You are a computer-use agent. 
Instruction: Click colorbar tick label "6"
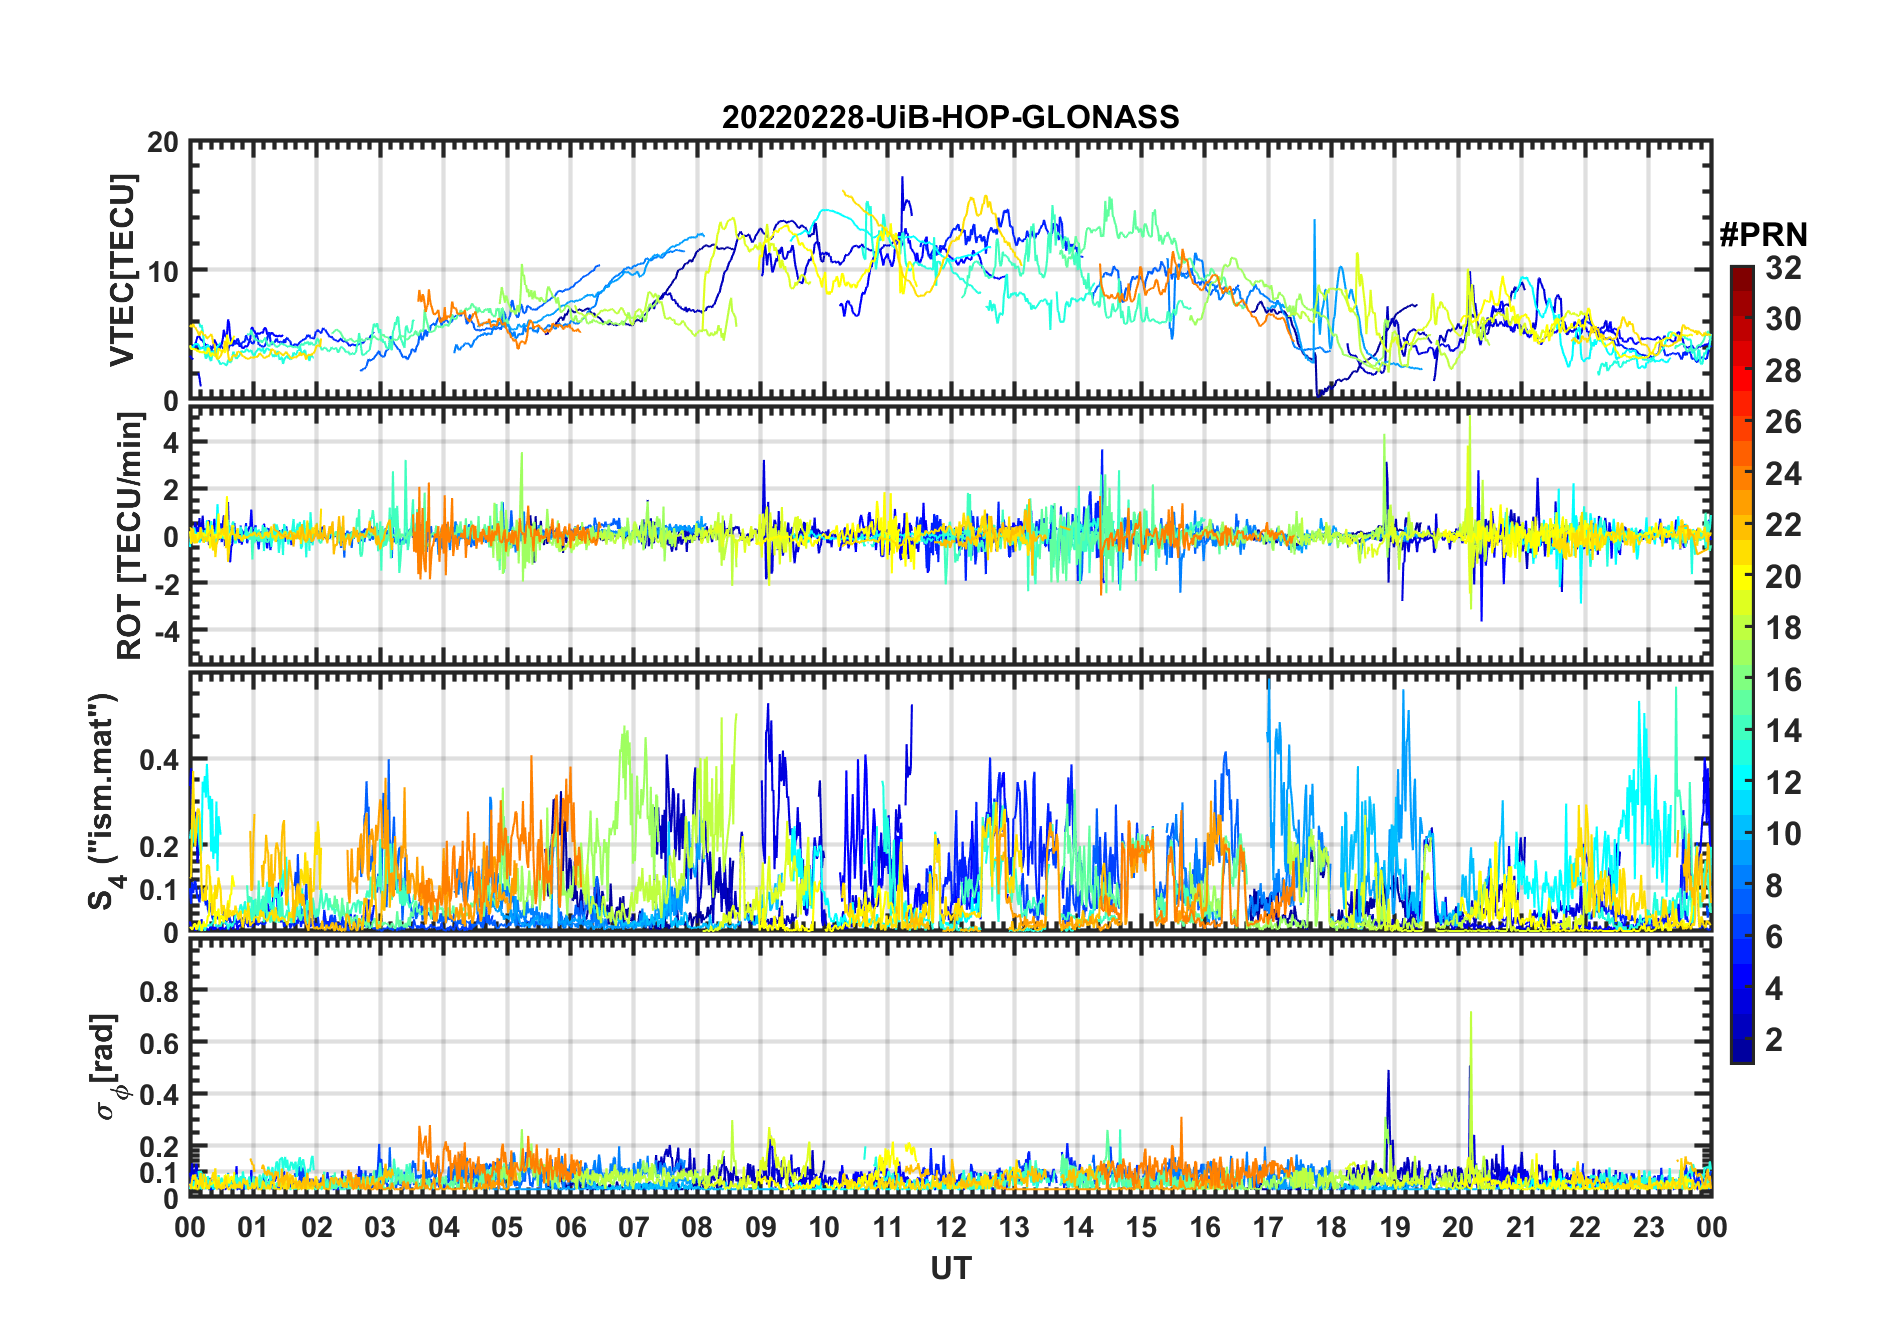pos(1775,937)
